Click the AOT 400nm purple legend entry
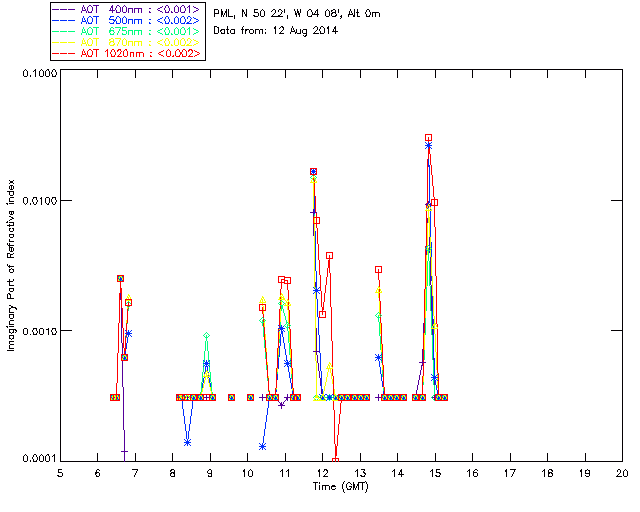This screenshot has width=640, height=512. pyautogui.click(x=126, y=9)
